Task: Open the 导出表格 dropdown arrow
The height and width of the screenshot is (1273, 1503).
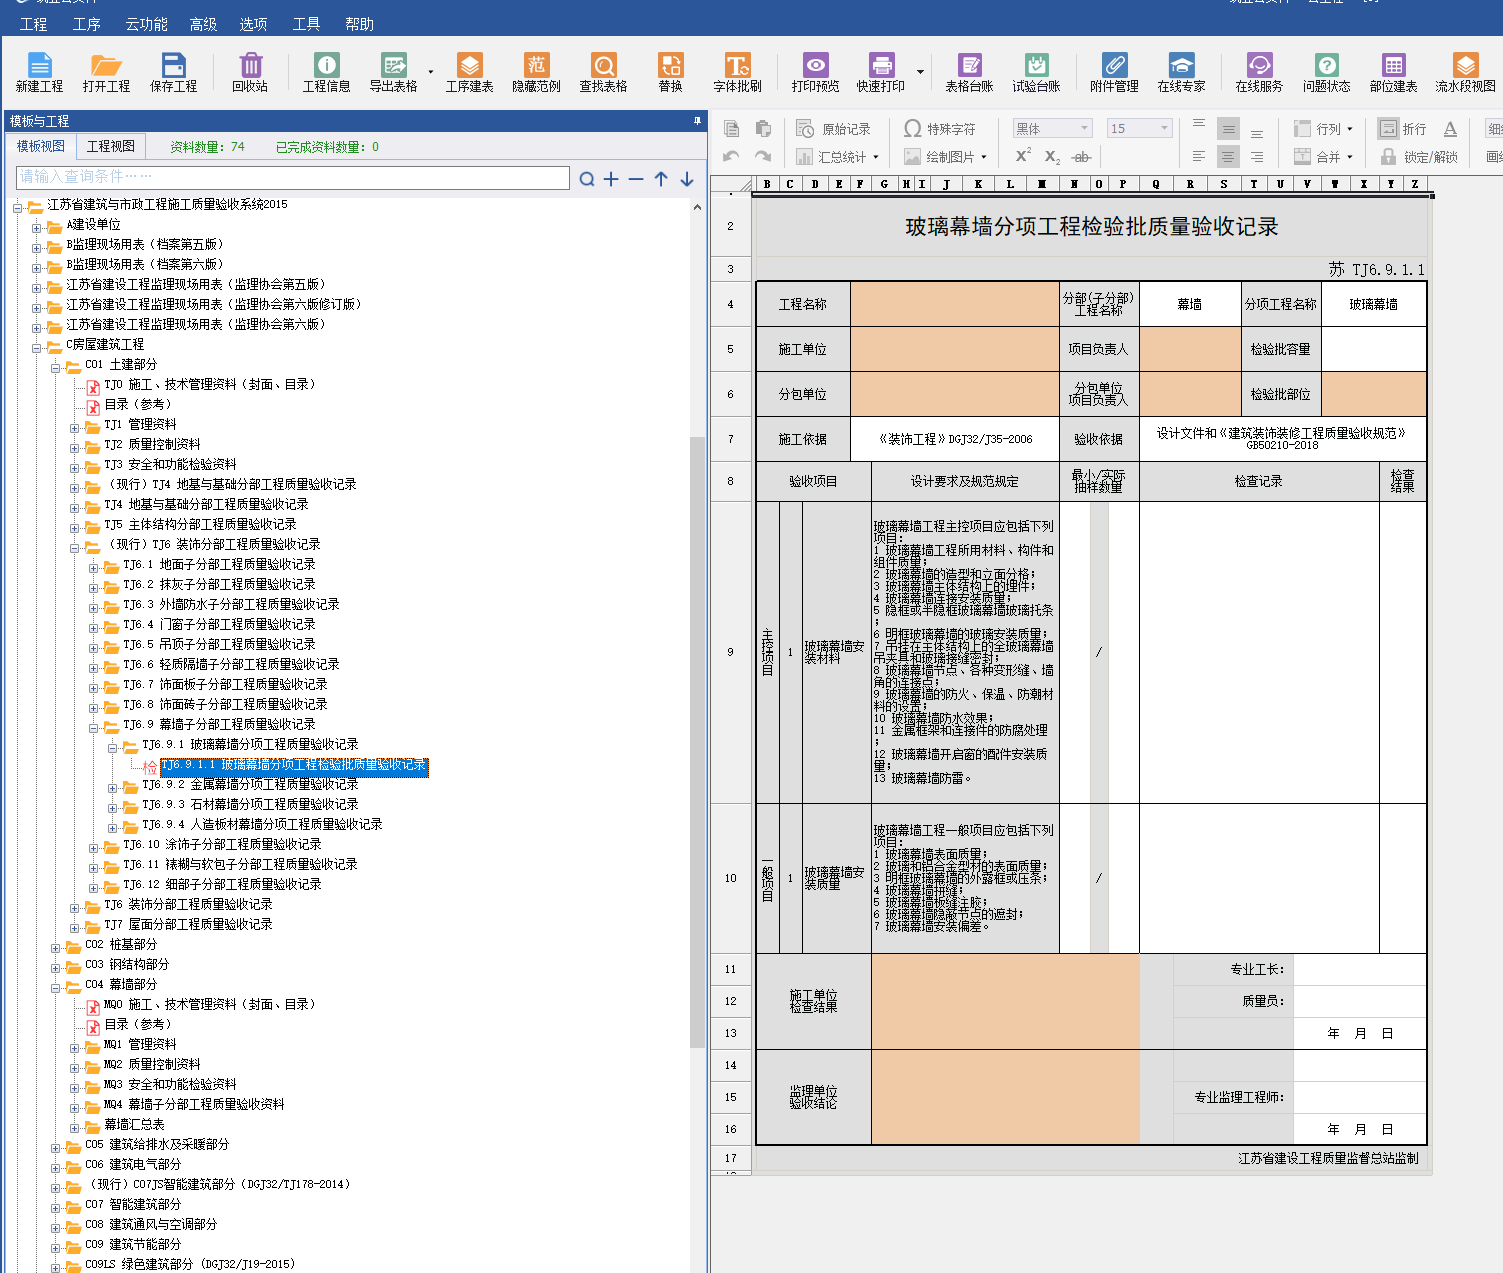Action: pos(431,72)
